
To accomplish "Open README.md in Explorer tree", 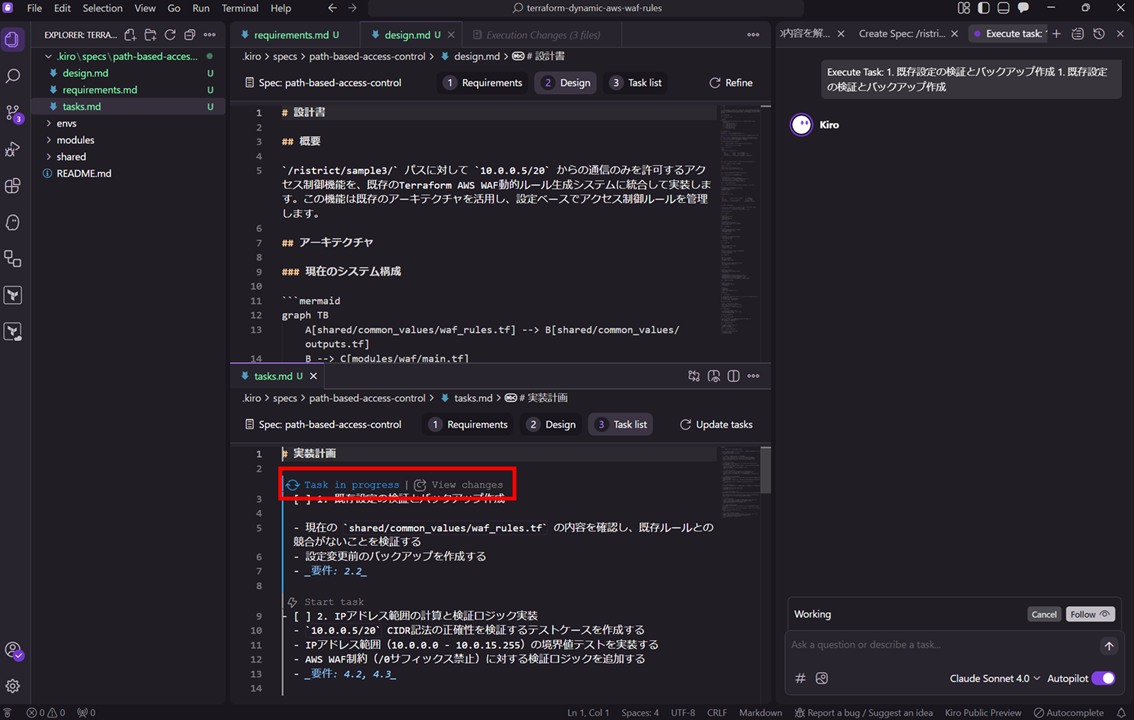I will point(84,173).
